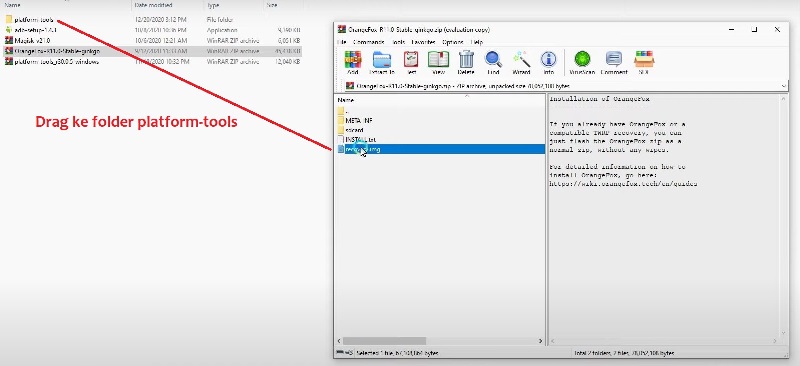Click the up scroll arrow in comment pane
The image size is (800, 366).
(x=784, y=99)
